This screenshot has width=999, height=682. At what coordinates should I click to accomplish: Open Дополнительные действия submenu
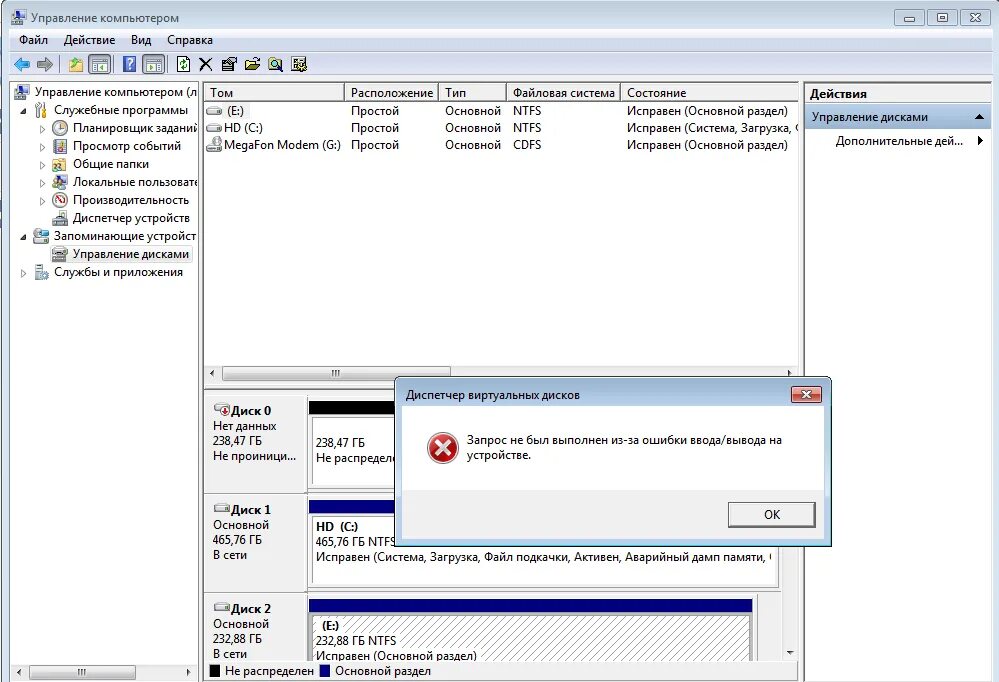(x=909, y=141)
